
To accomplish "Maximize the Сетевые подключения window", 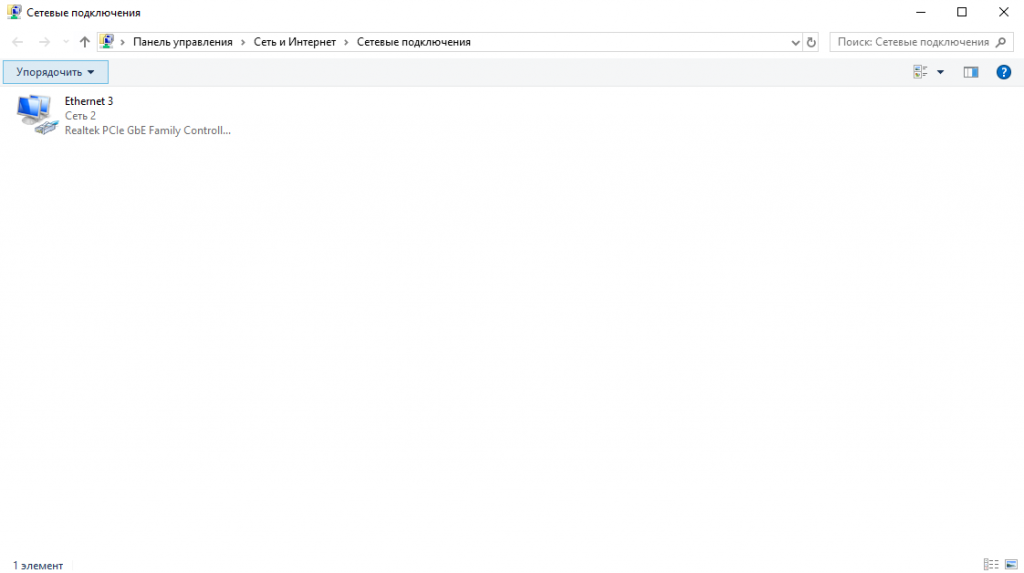I will coord(962,12).
